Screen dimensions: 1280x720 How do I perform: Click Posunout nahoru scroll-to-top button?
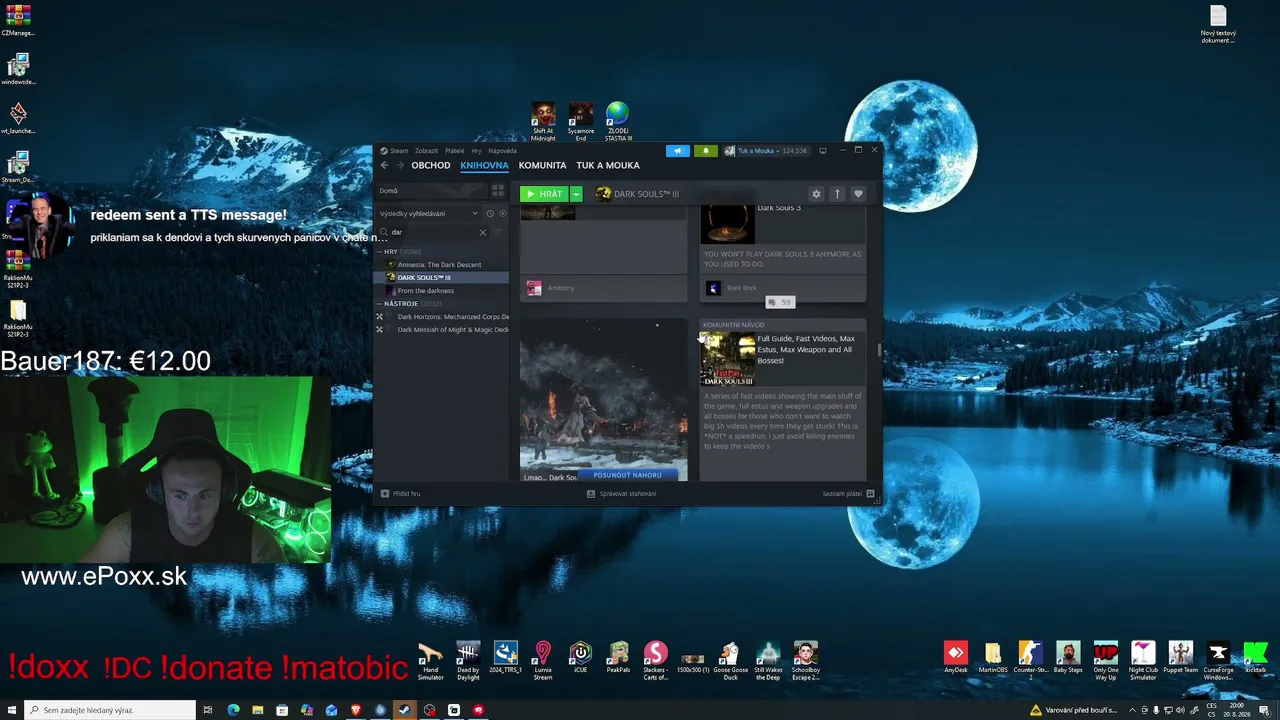click(x=627, y=475)
